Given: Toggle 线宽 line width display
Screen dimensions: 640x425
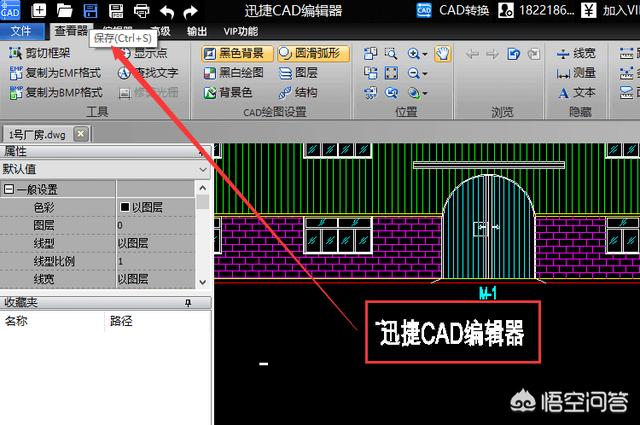Looking at the screenshot, I should tap(576, 53).
